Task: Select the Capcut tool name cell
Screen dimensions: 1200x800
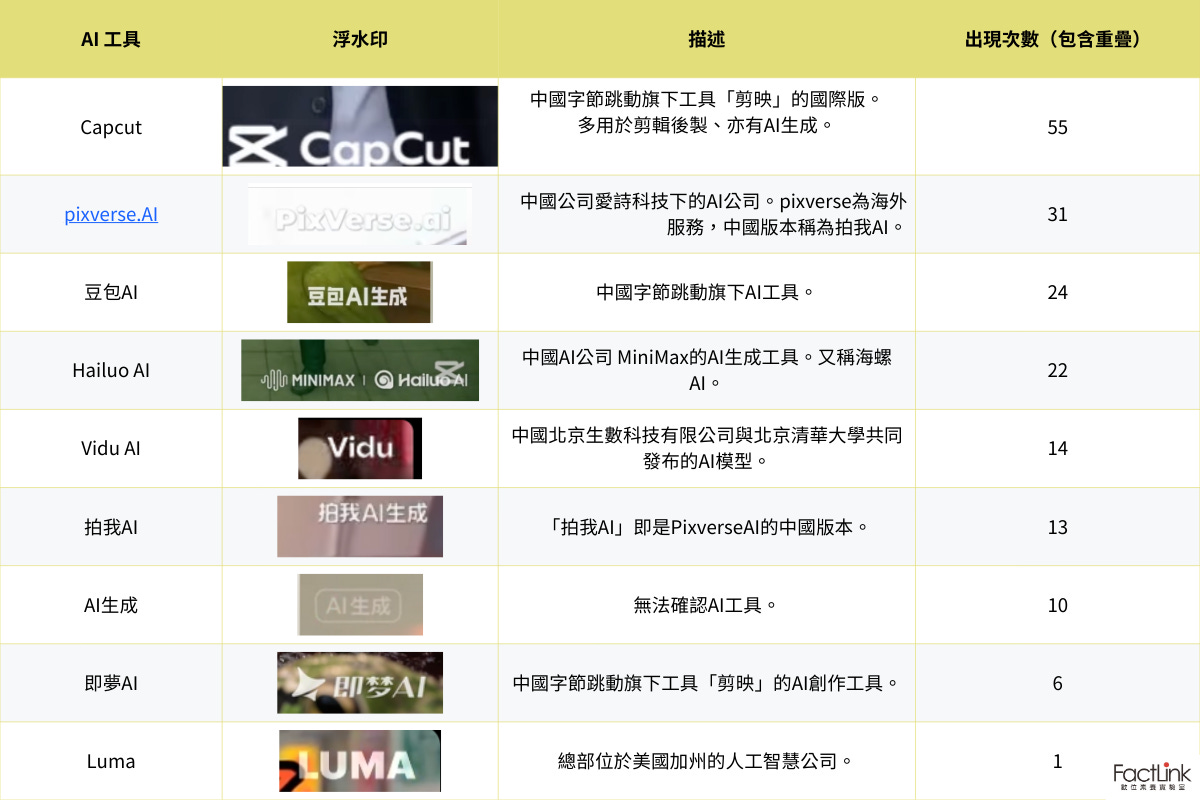Action: 111,127
